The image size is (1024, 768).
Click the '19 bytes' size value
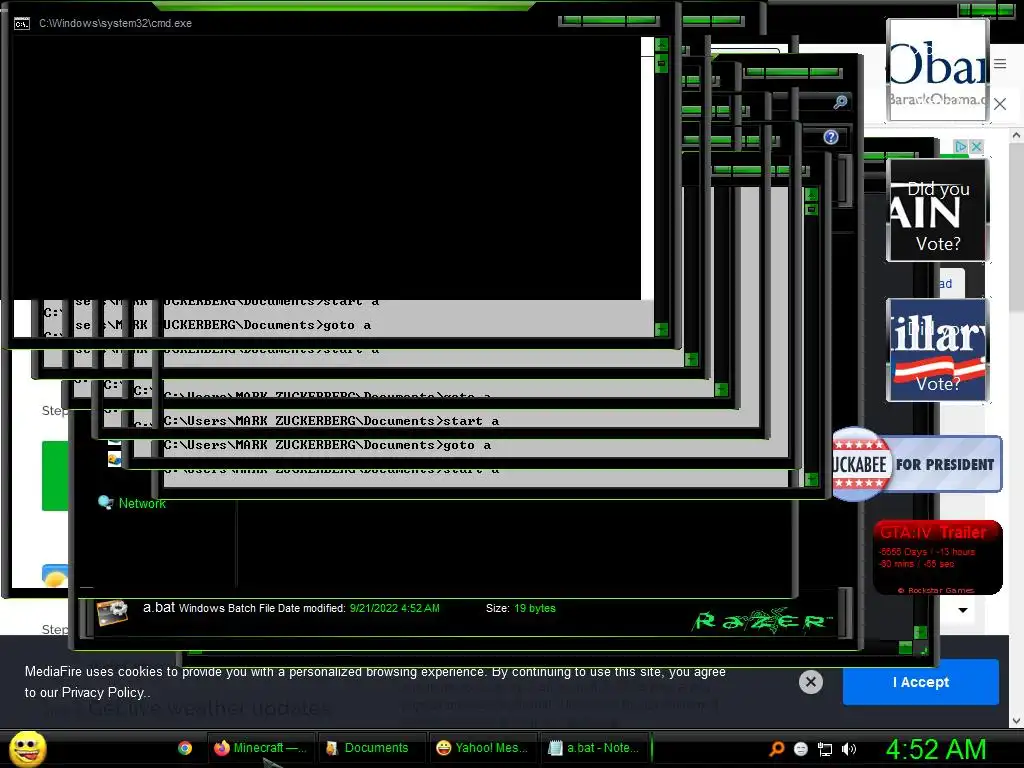[x=535, y=608]
